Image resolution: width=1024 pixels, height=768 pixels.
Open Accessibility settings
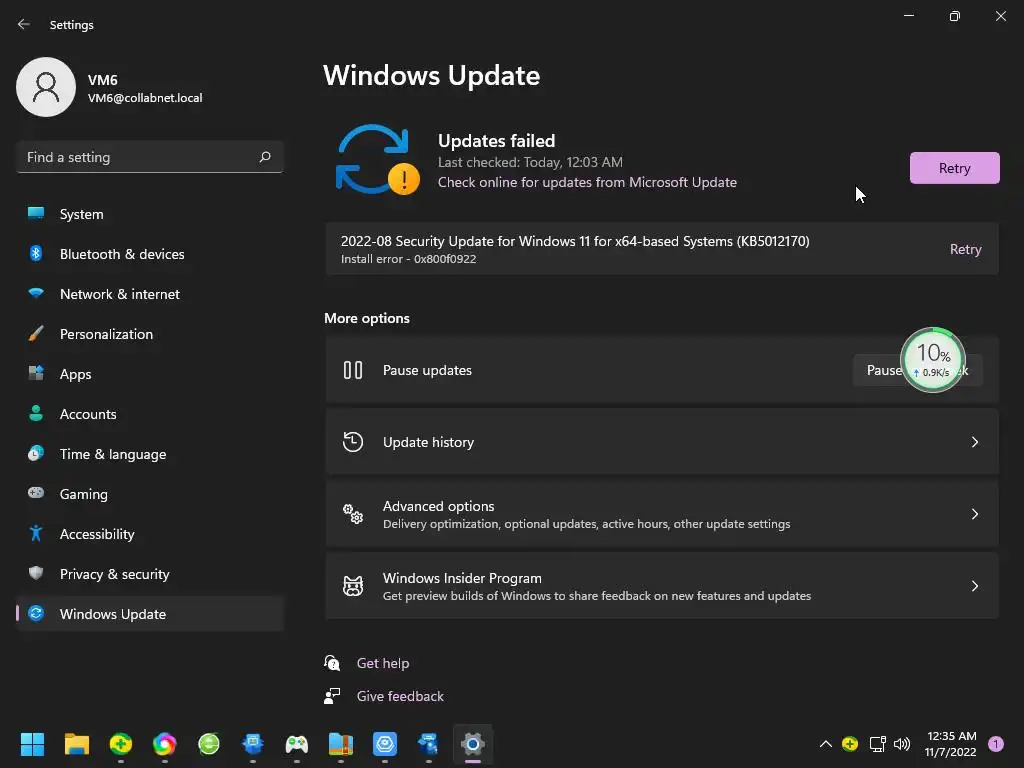coord(150,534)
